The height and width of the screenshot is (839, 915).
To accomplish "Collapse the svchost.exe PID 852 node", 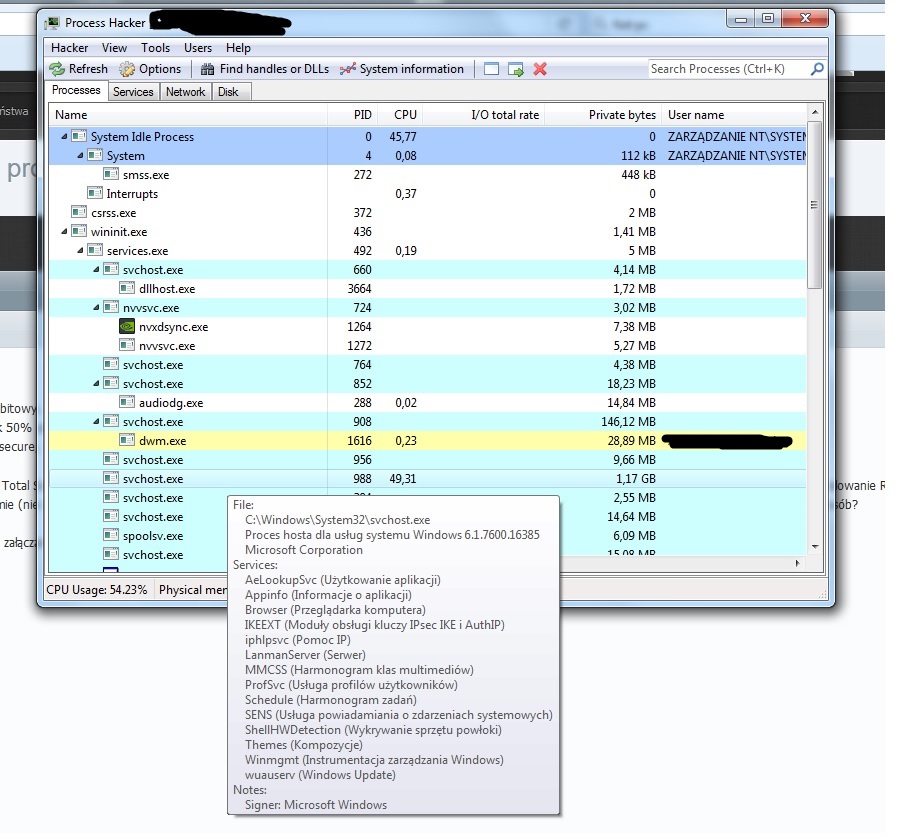I will (96, 383).
